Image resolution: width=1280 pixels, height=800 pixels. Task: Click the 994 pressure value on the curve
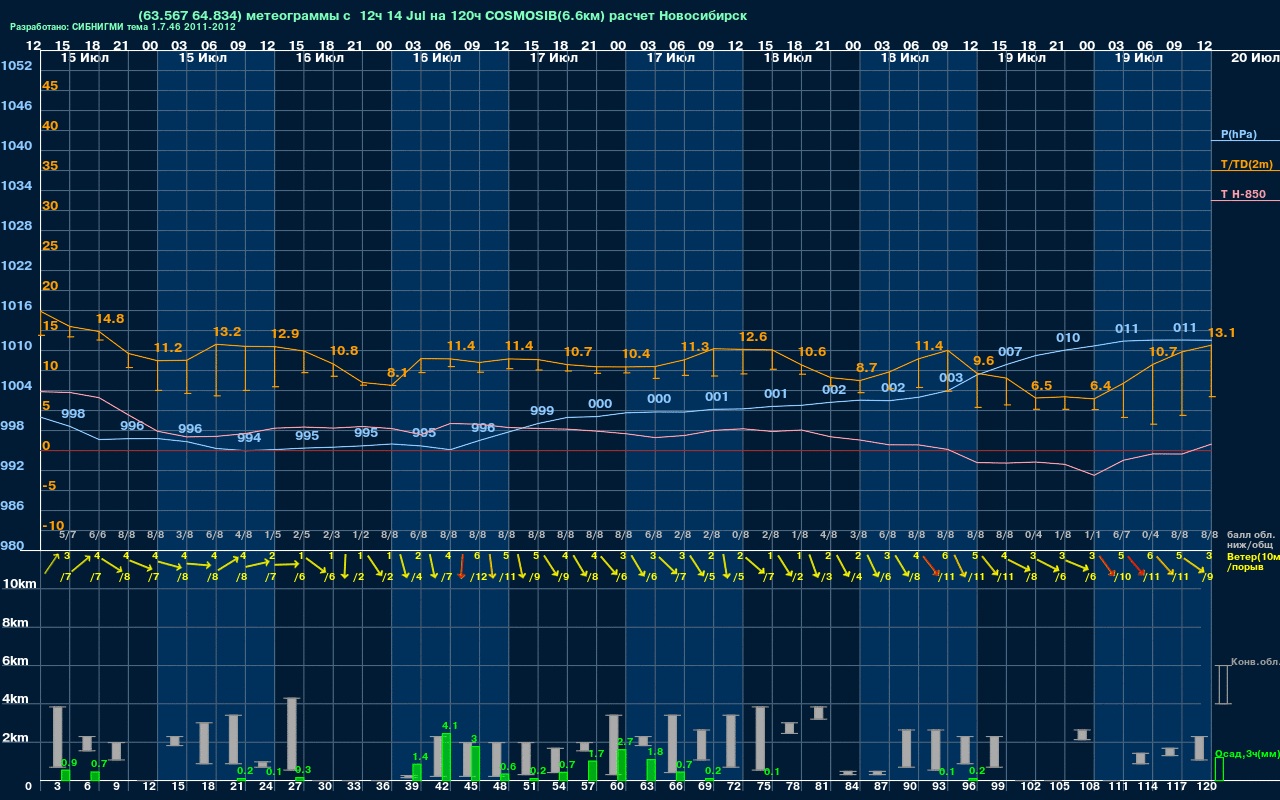point(249,438)
